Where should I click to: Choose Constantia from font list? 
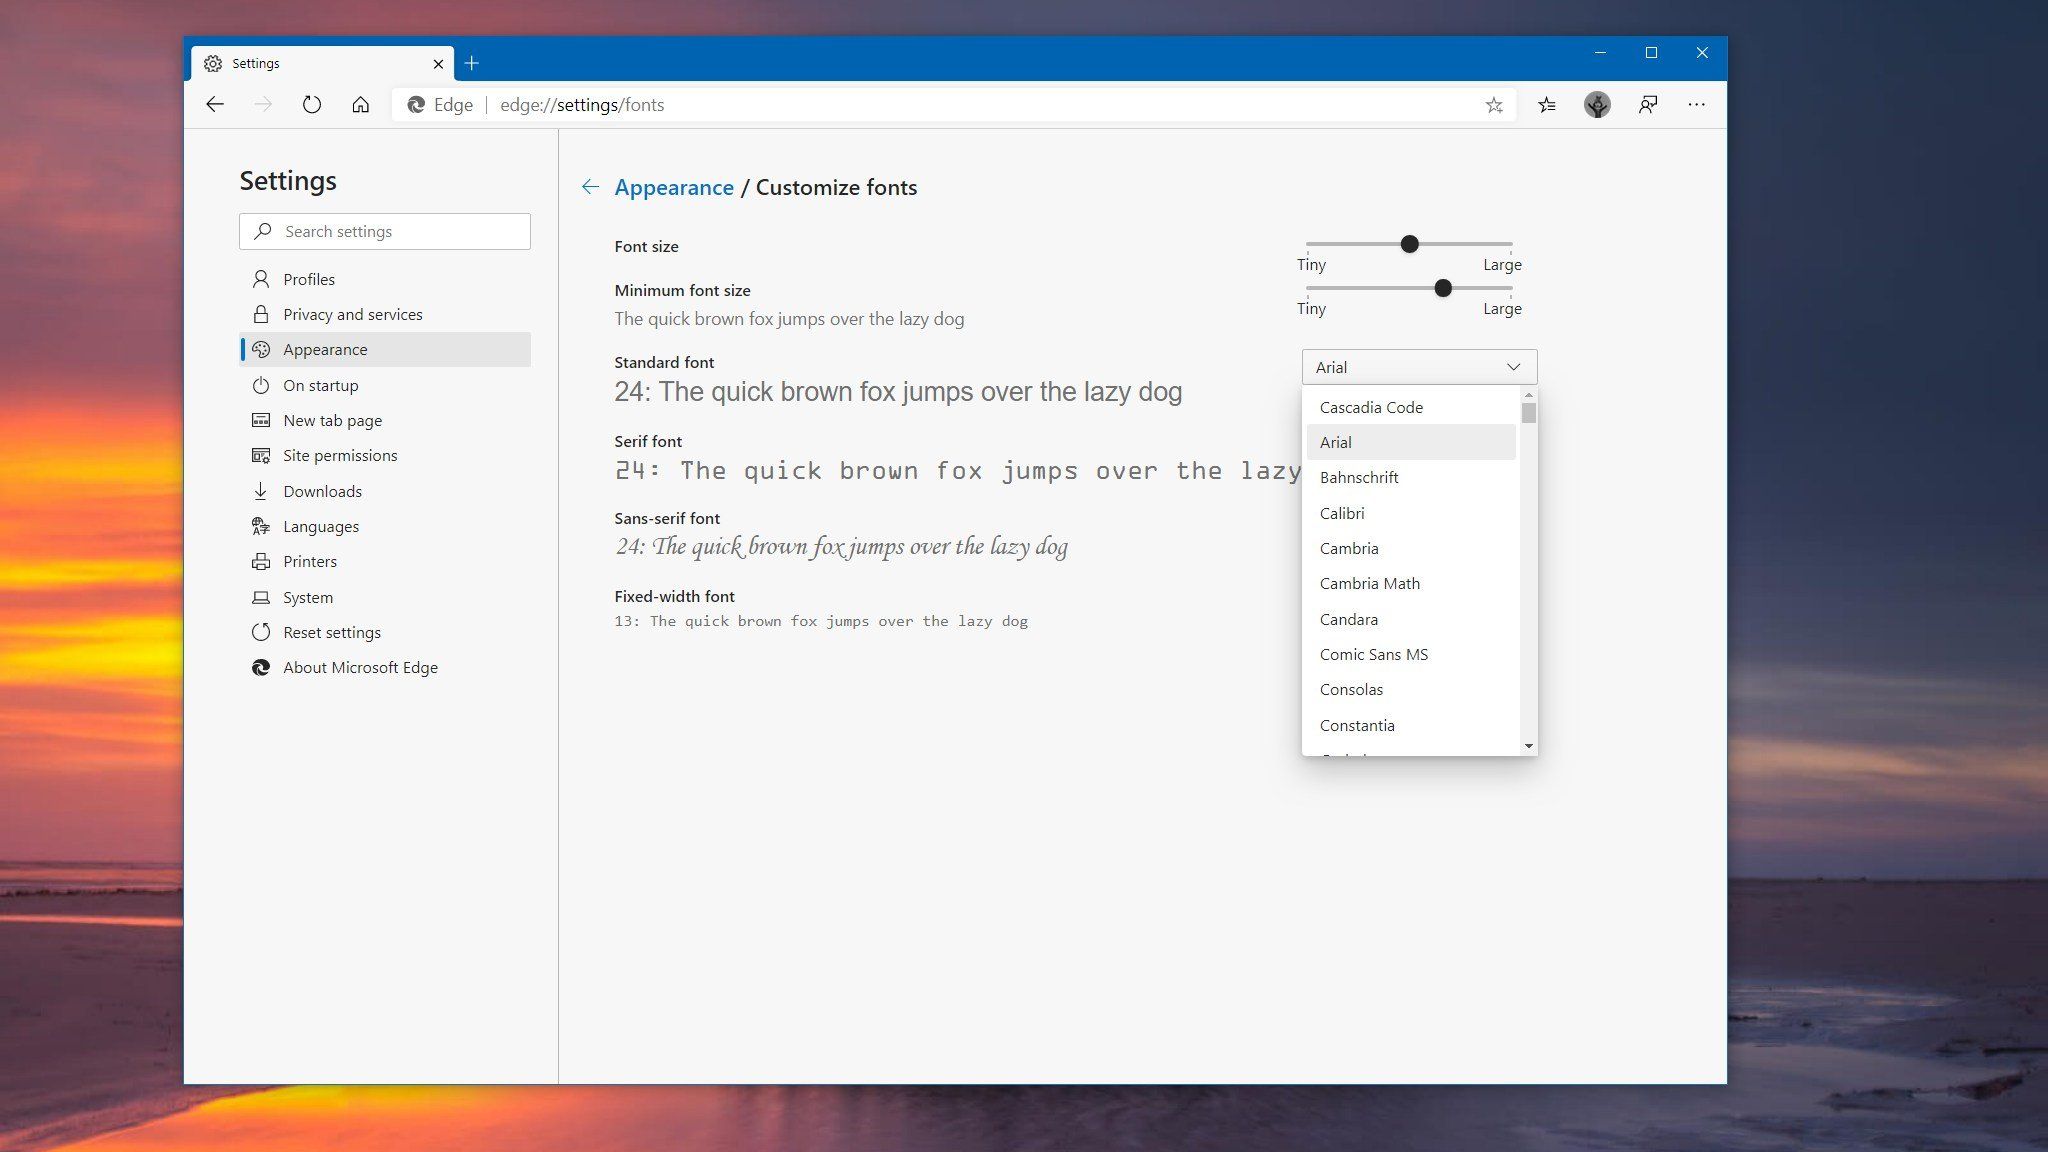[x=1411, y=725]
